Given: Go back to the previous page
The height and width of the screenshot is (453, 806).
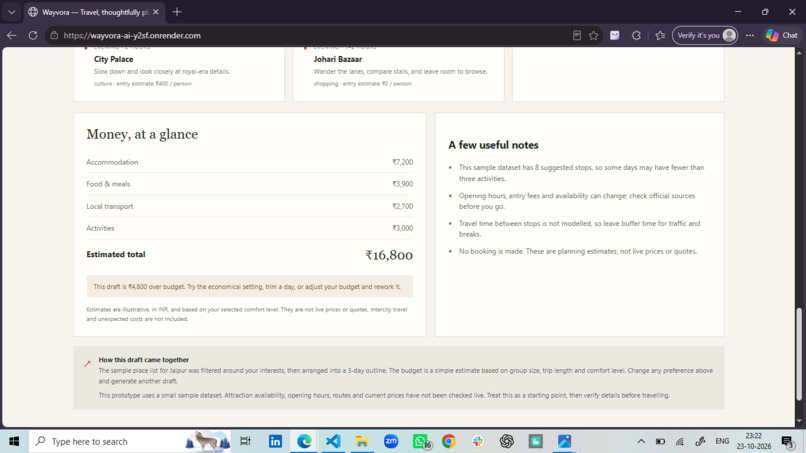Looking at the screenshot, I should (x=11, y=35).
